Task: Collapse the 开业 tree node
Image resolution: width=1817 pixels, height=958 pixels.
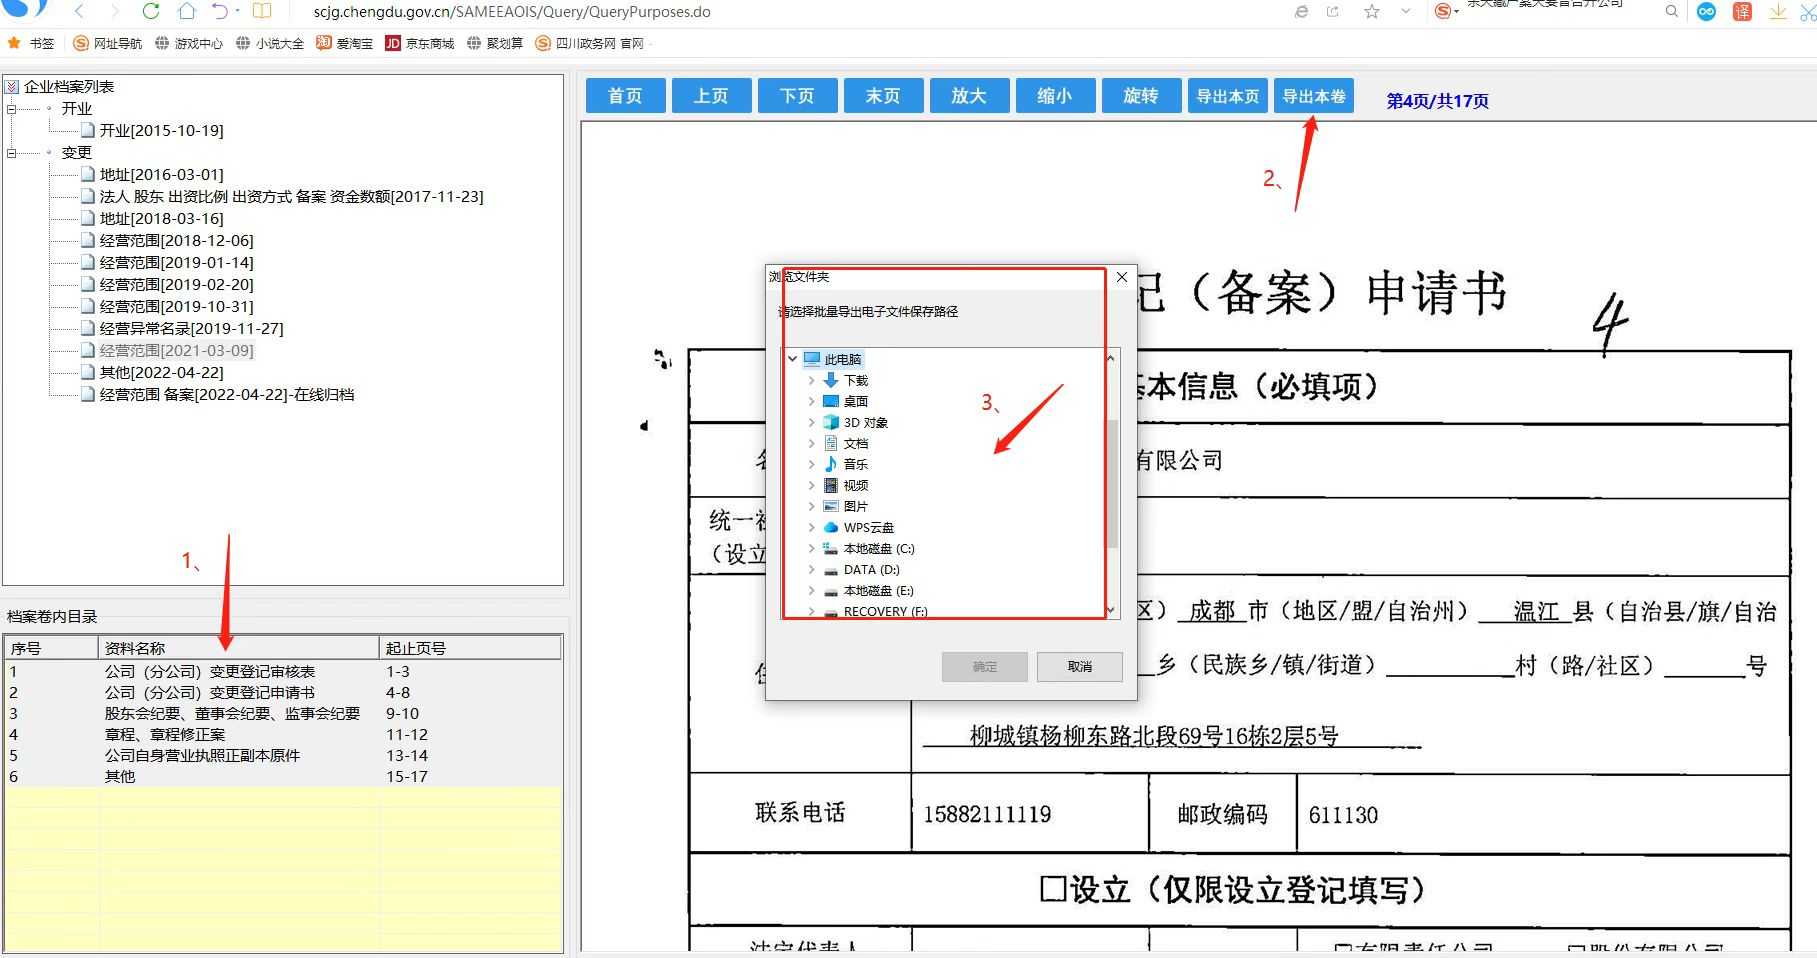Action: click(12, 109)
